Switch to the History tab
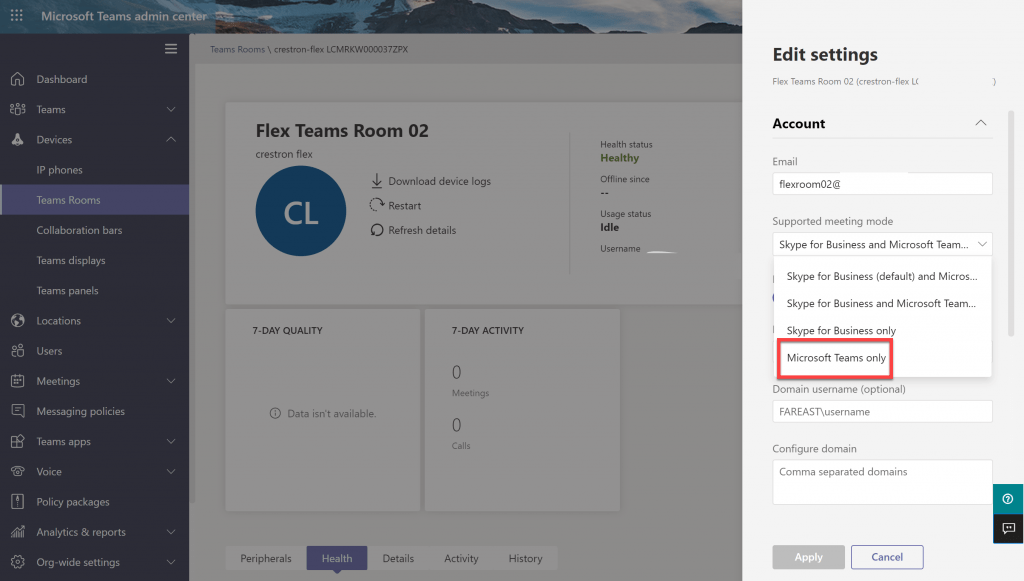The width and height of the screenshot is (1024, 581). tap(526, 558)
